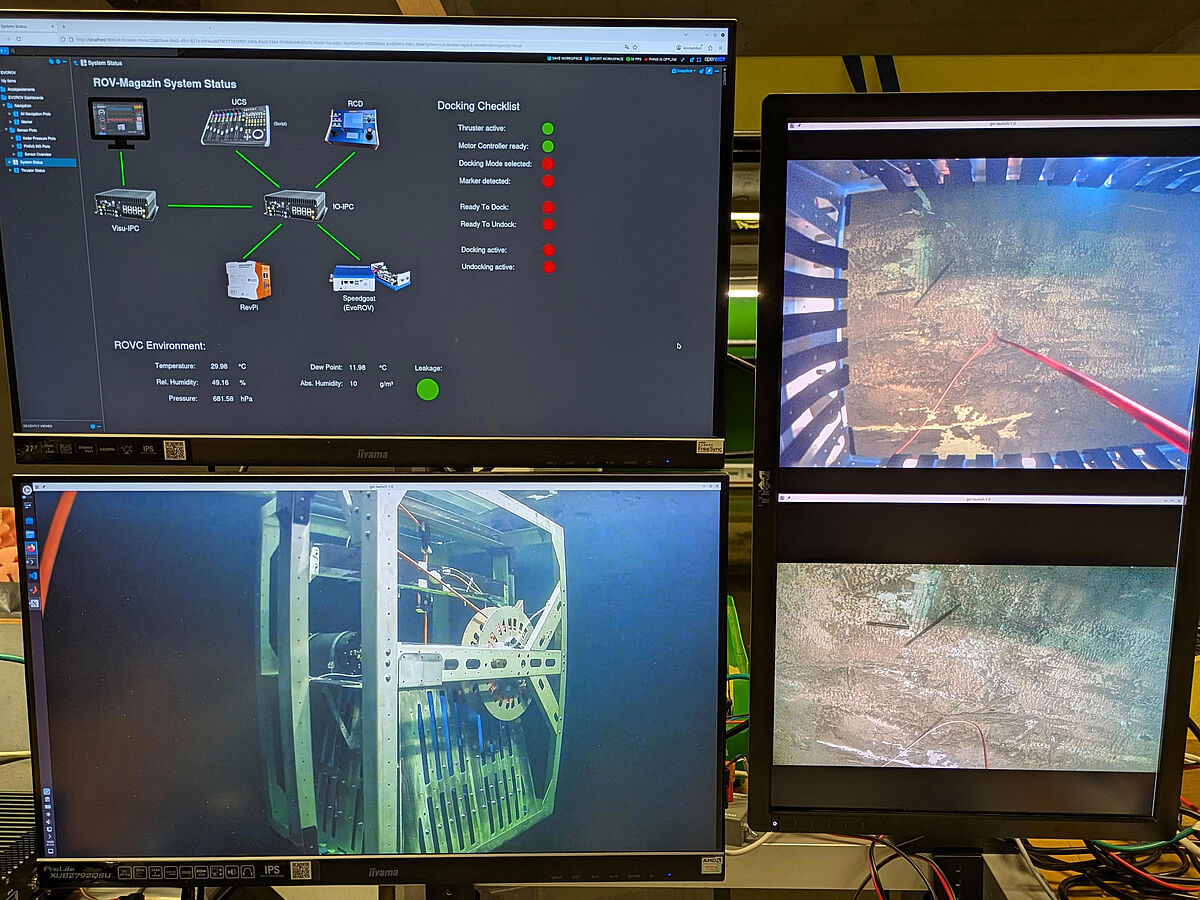Select System Status in the sidebar tree
Viewport: 1200px width, 900px height.
[40, 162]
